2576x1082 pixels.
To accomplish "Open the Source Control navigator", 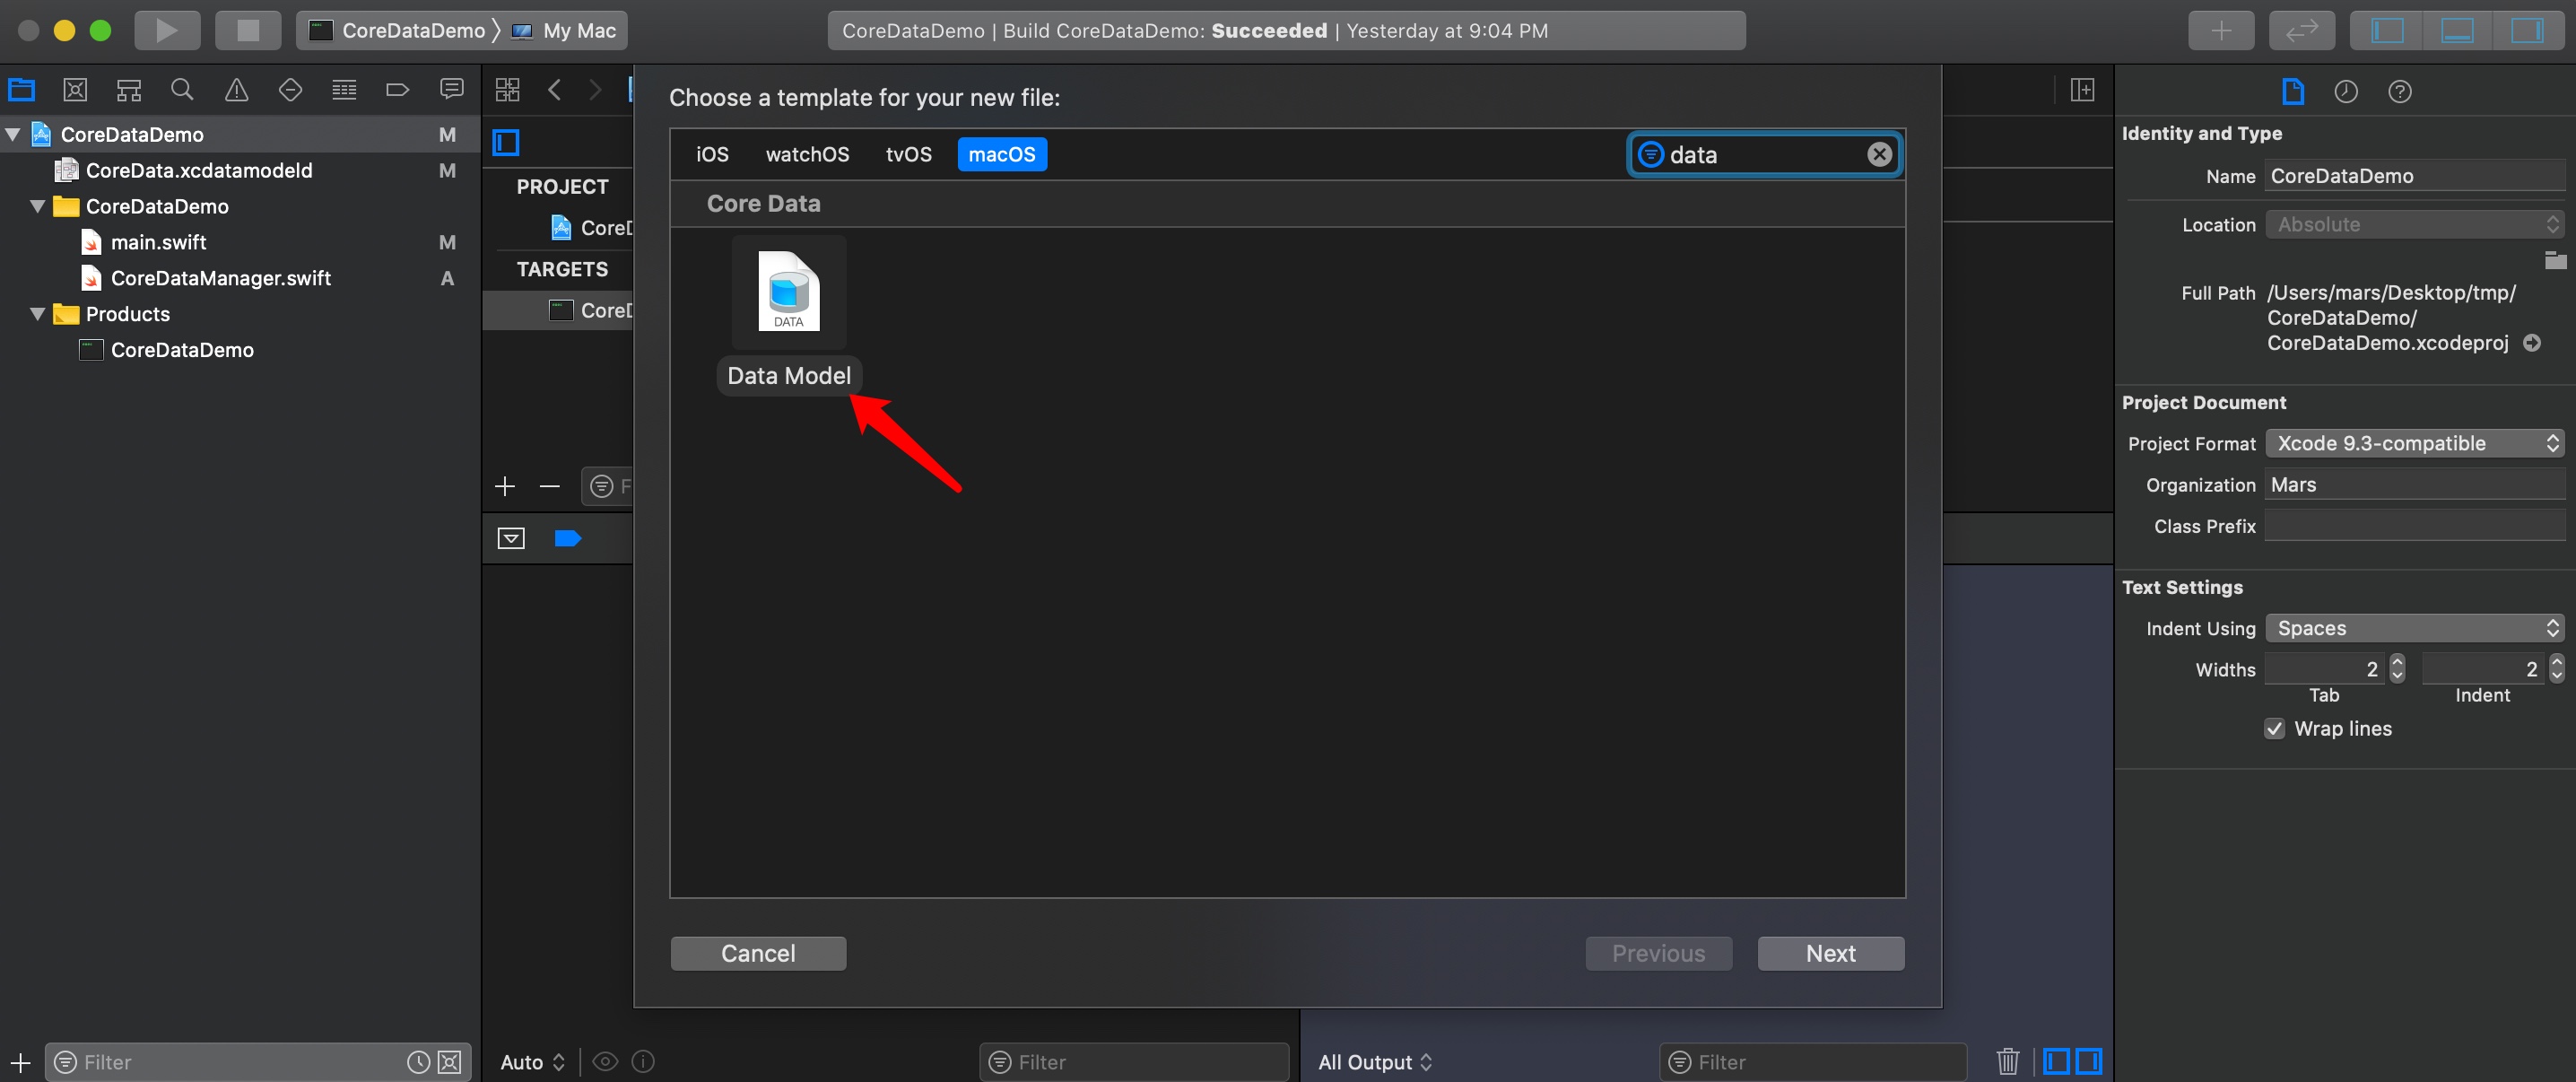I will coord(75,90).
